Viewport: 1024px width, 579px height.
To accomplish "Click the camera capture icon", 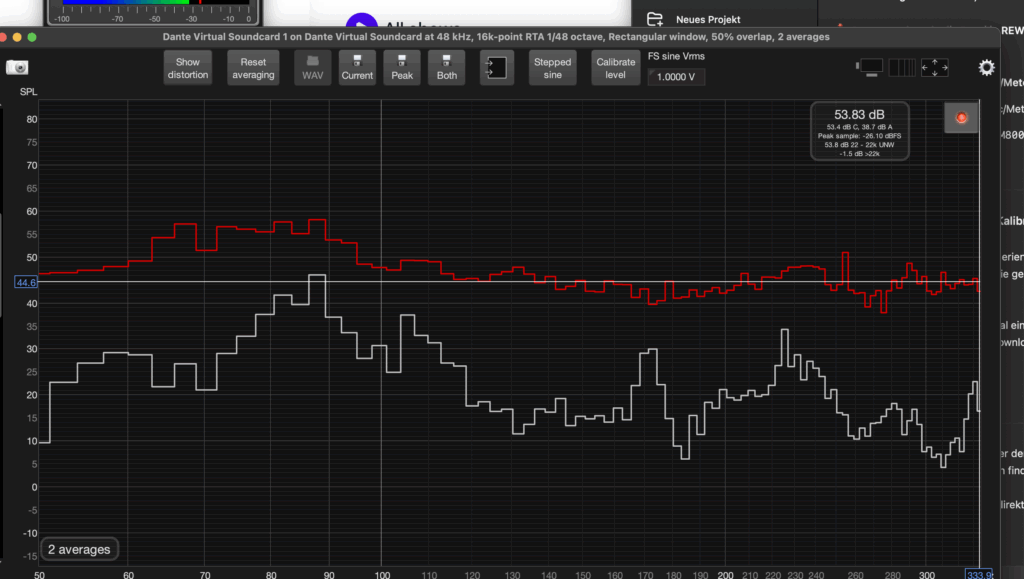I will coord(17,68).
